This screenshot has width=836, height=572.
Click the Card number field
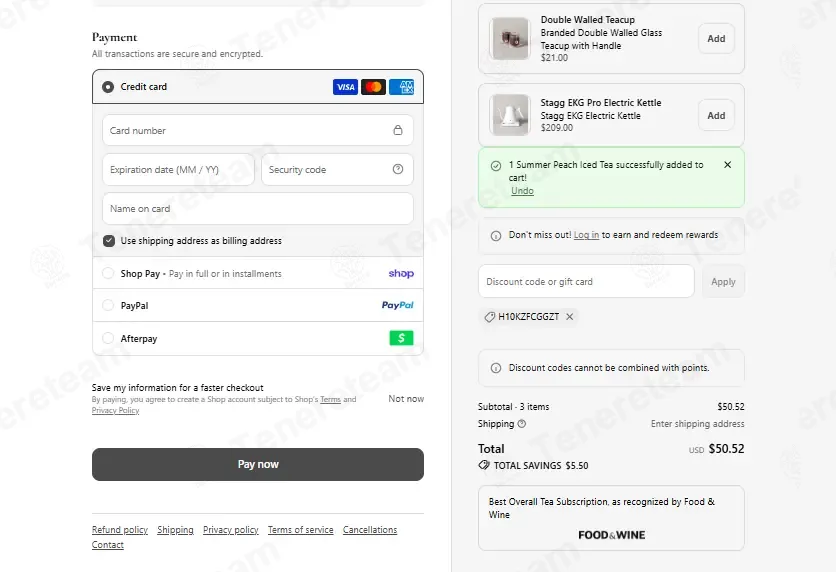click(x=258, y=130)
